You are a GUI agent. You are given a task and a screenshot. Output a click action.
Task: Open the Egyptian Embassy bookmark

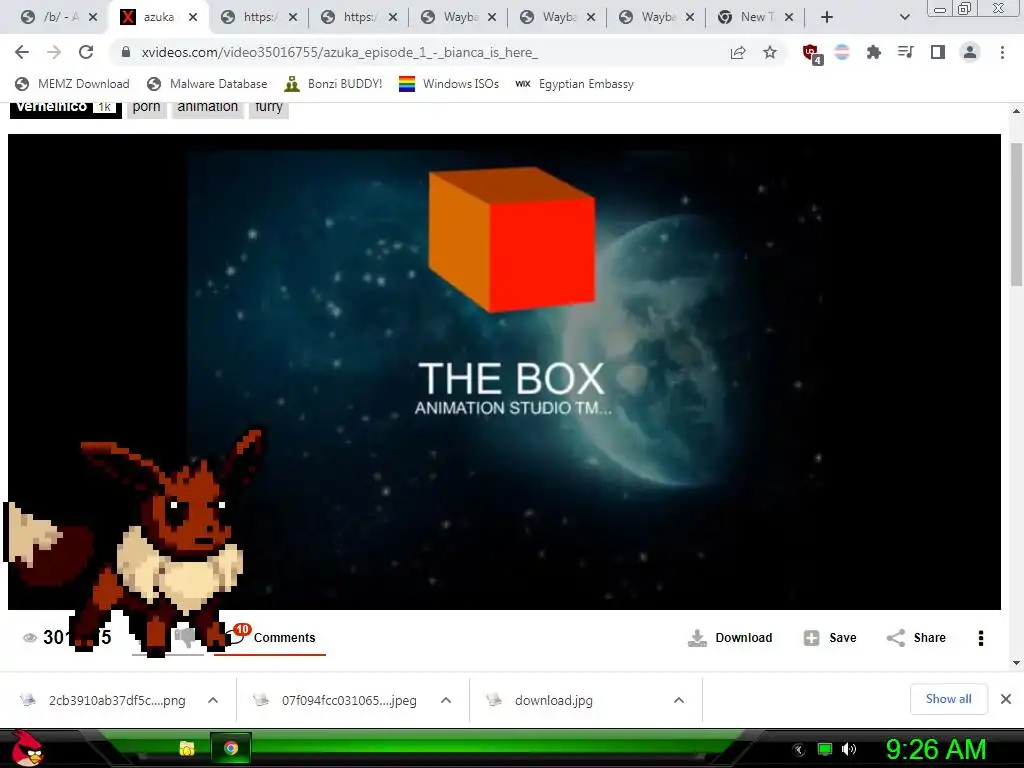(575, 84)
